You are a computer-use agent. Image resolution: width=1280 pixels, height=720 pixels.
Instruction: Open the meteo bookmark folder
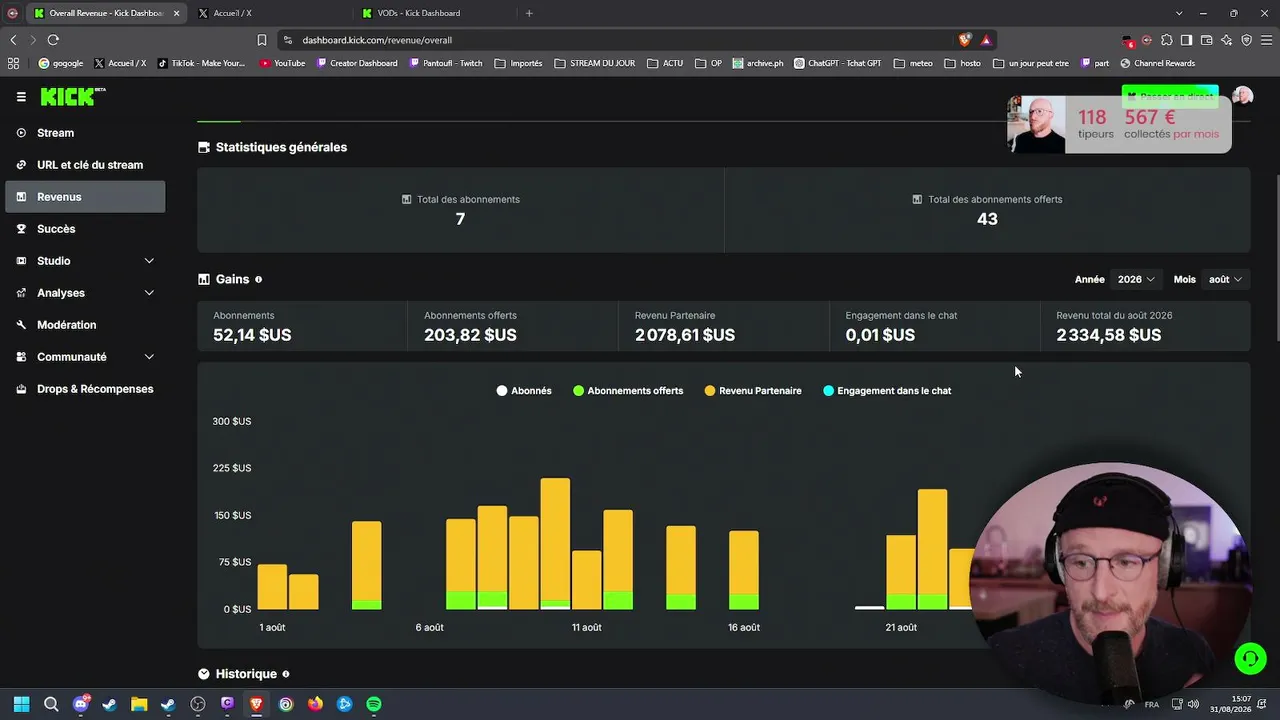click(x=912, y=63)
